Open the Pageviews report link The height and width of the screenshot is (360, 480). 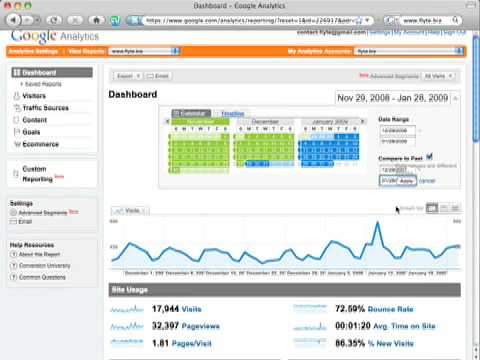[x=201, y=326]
